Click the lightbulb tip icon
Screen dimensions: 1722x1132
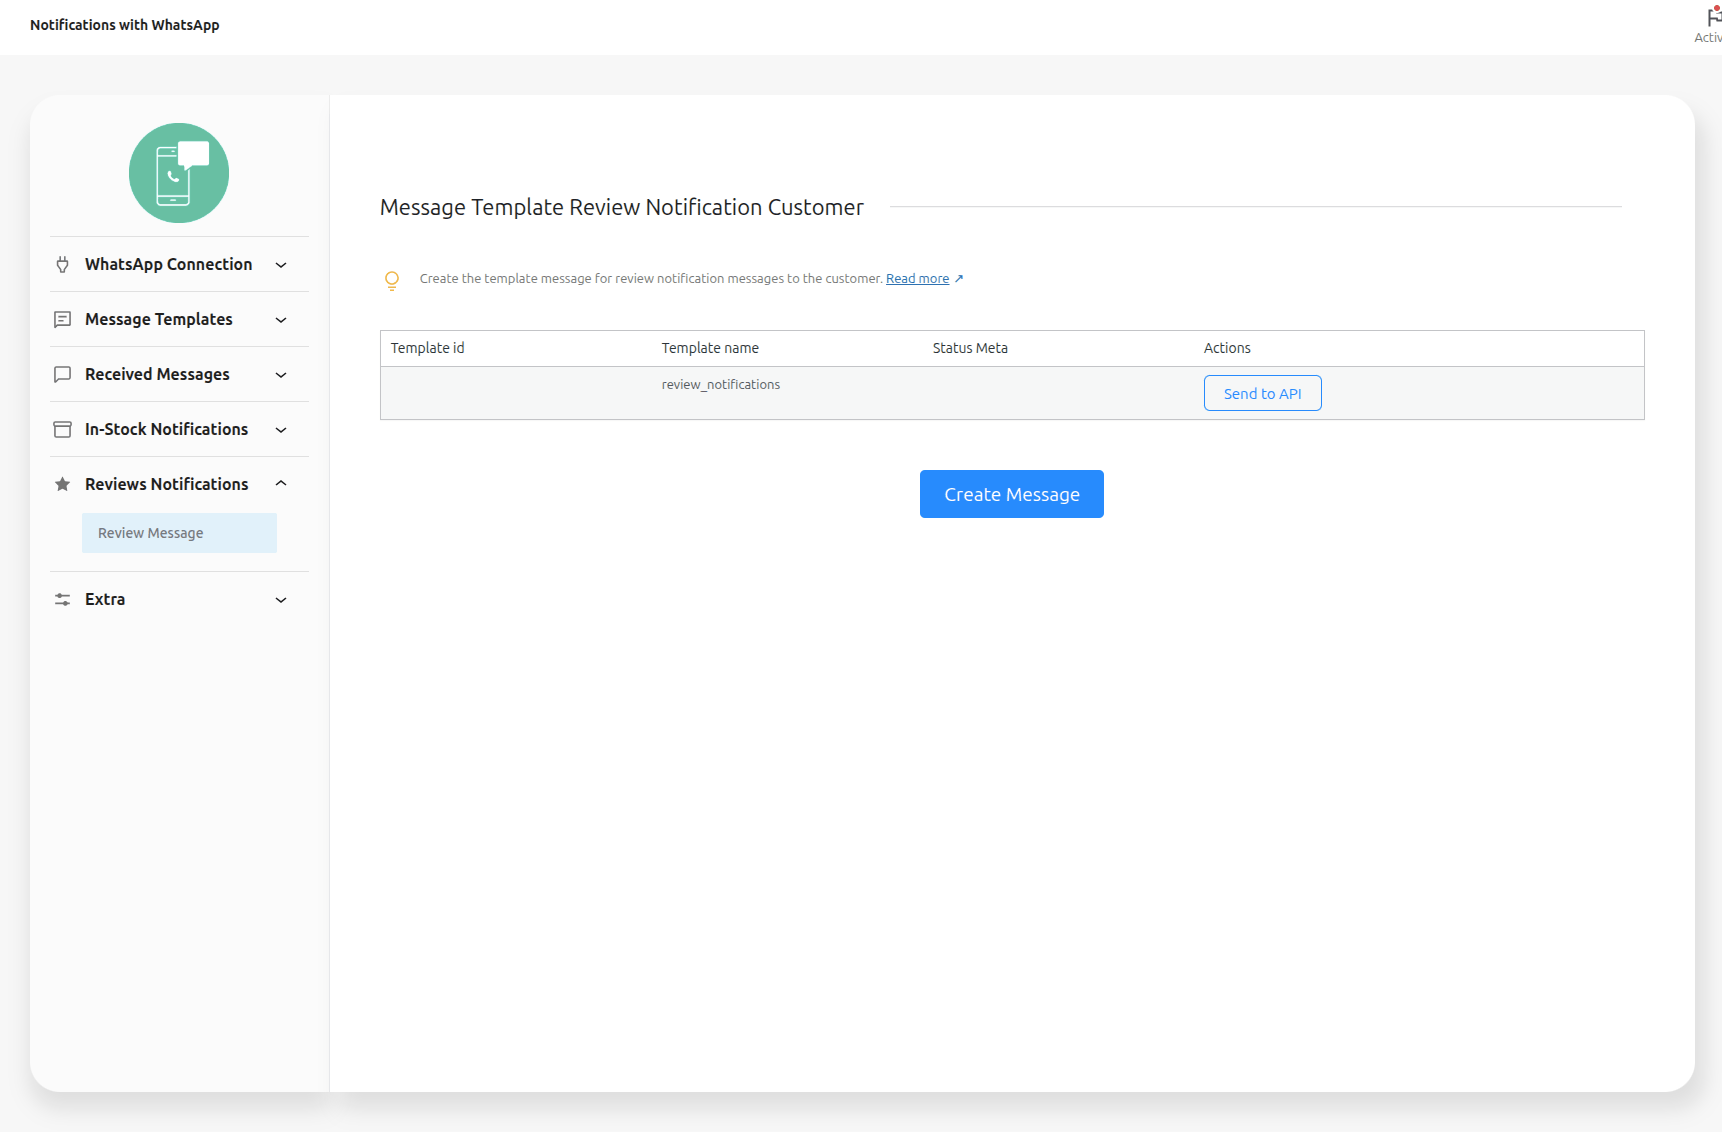click(392, 280)
